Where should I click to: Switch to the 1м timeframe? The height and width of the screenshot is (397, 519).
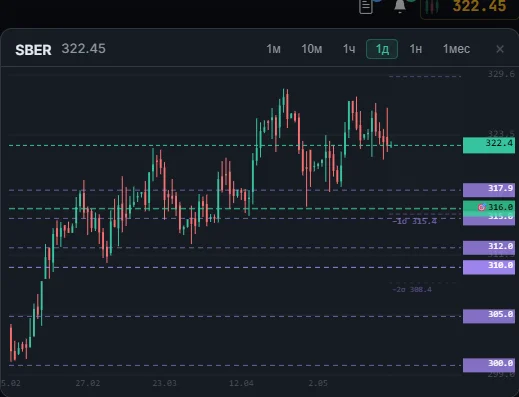pyautogui.click(x=273, y=49)
